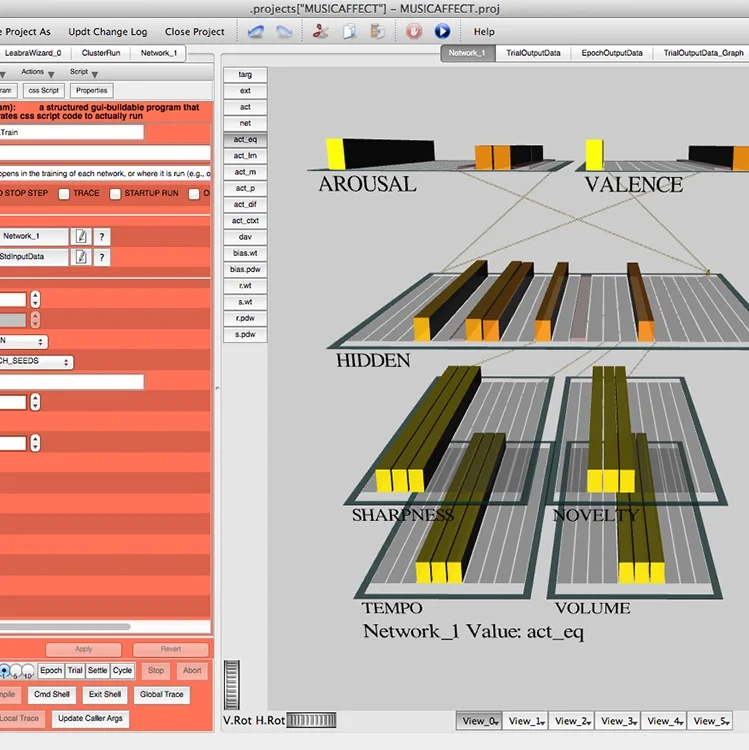Click the edit icon beside Network_1 field

pos(81,236)
